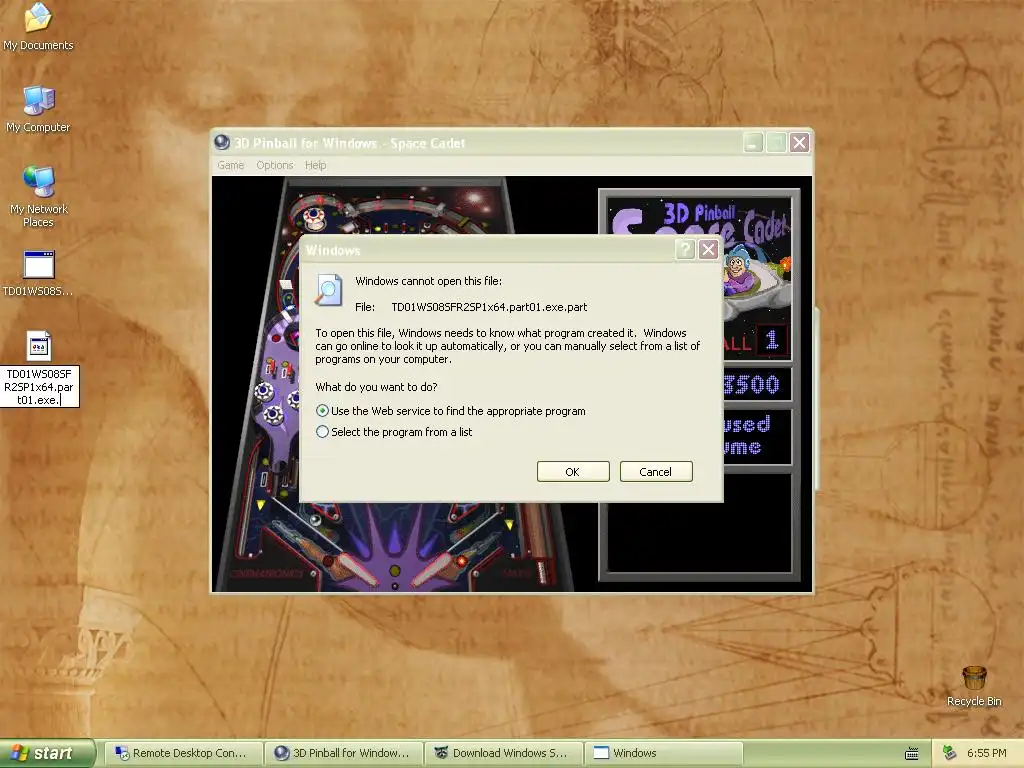Click the filename rename edit box on desktop

pos(39,387)
